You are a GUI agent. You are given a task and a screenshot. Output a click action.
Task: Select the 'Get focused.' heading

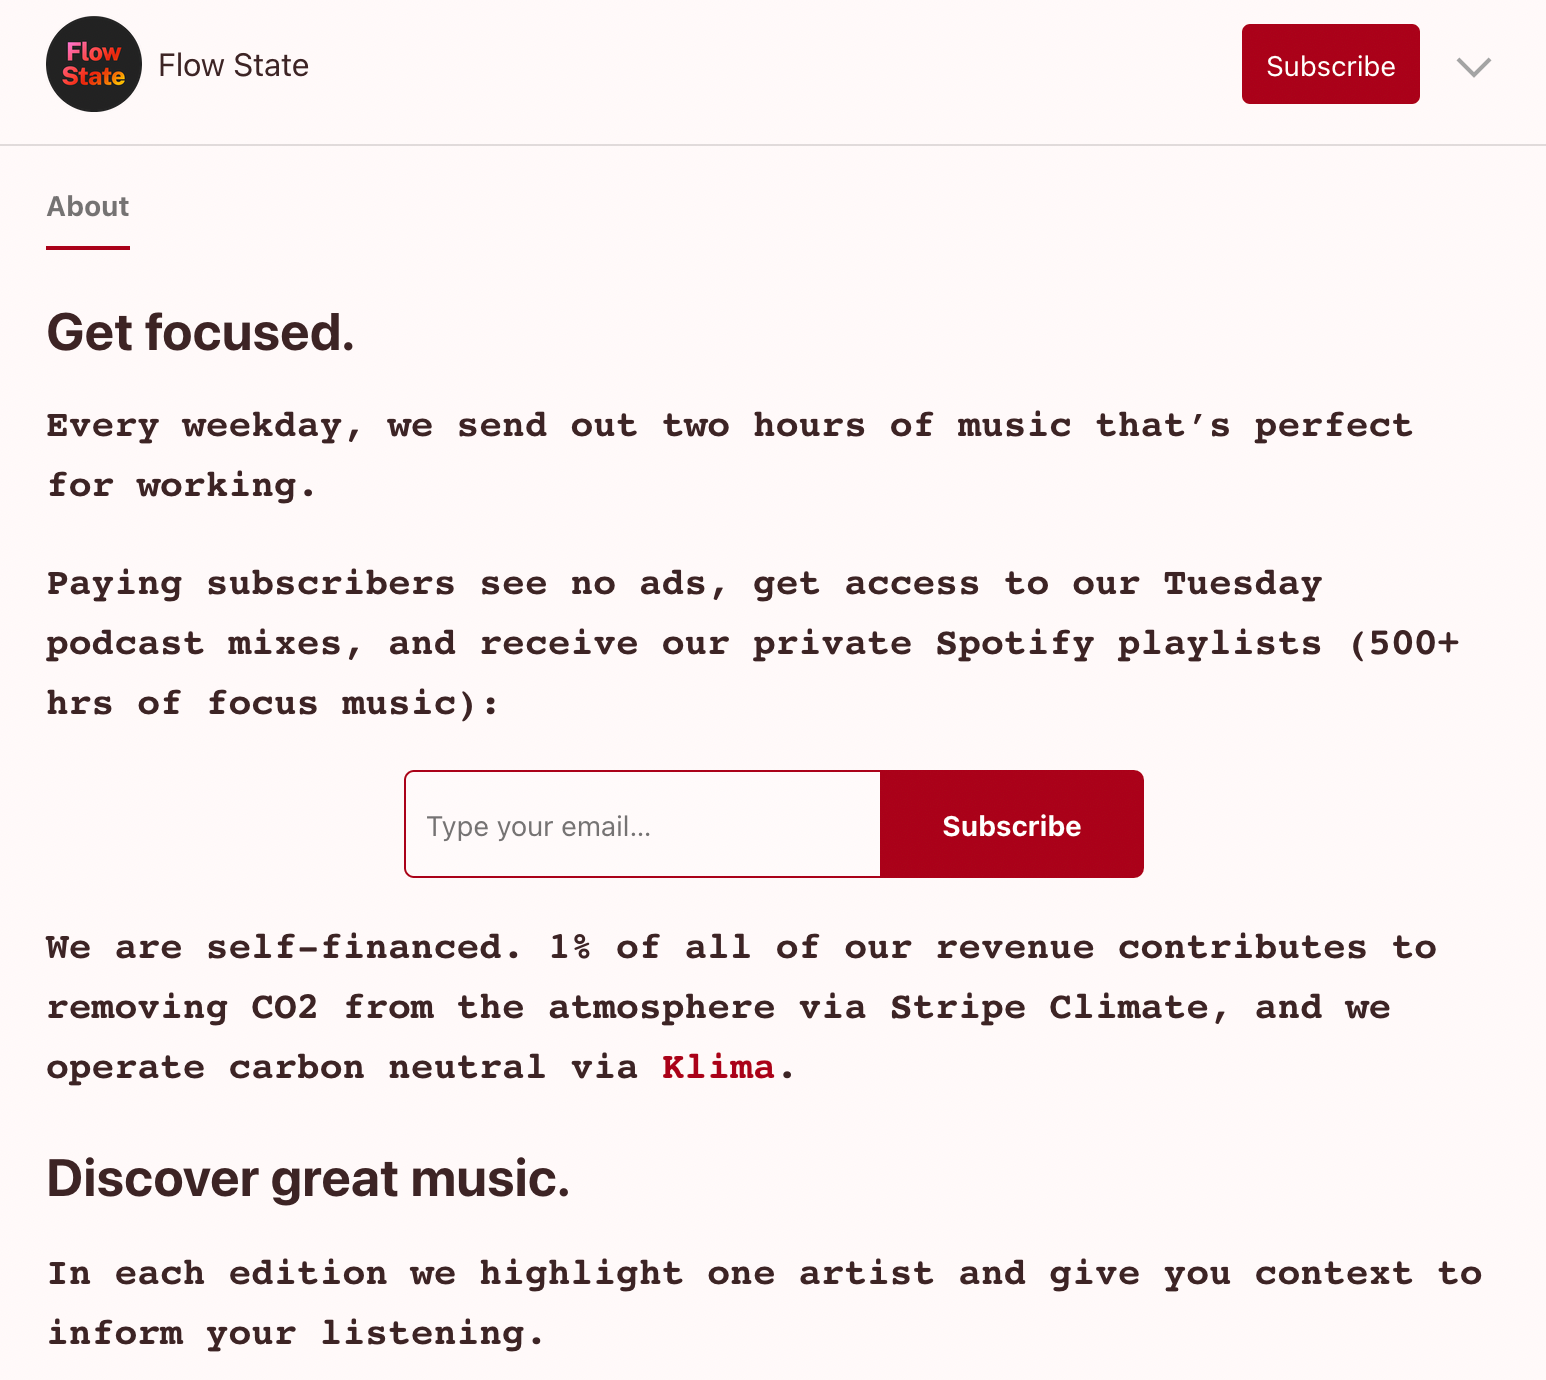pos(200,333)
